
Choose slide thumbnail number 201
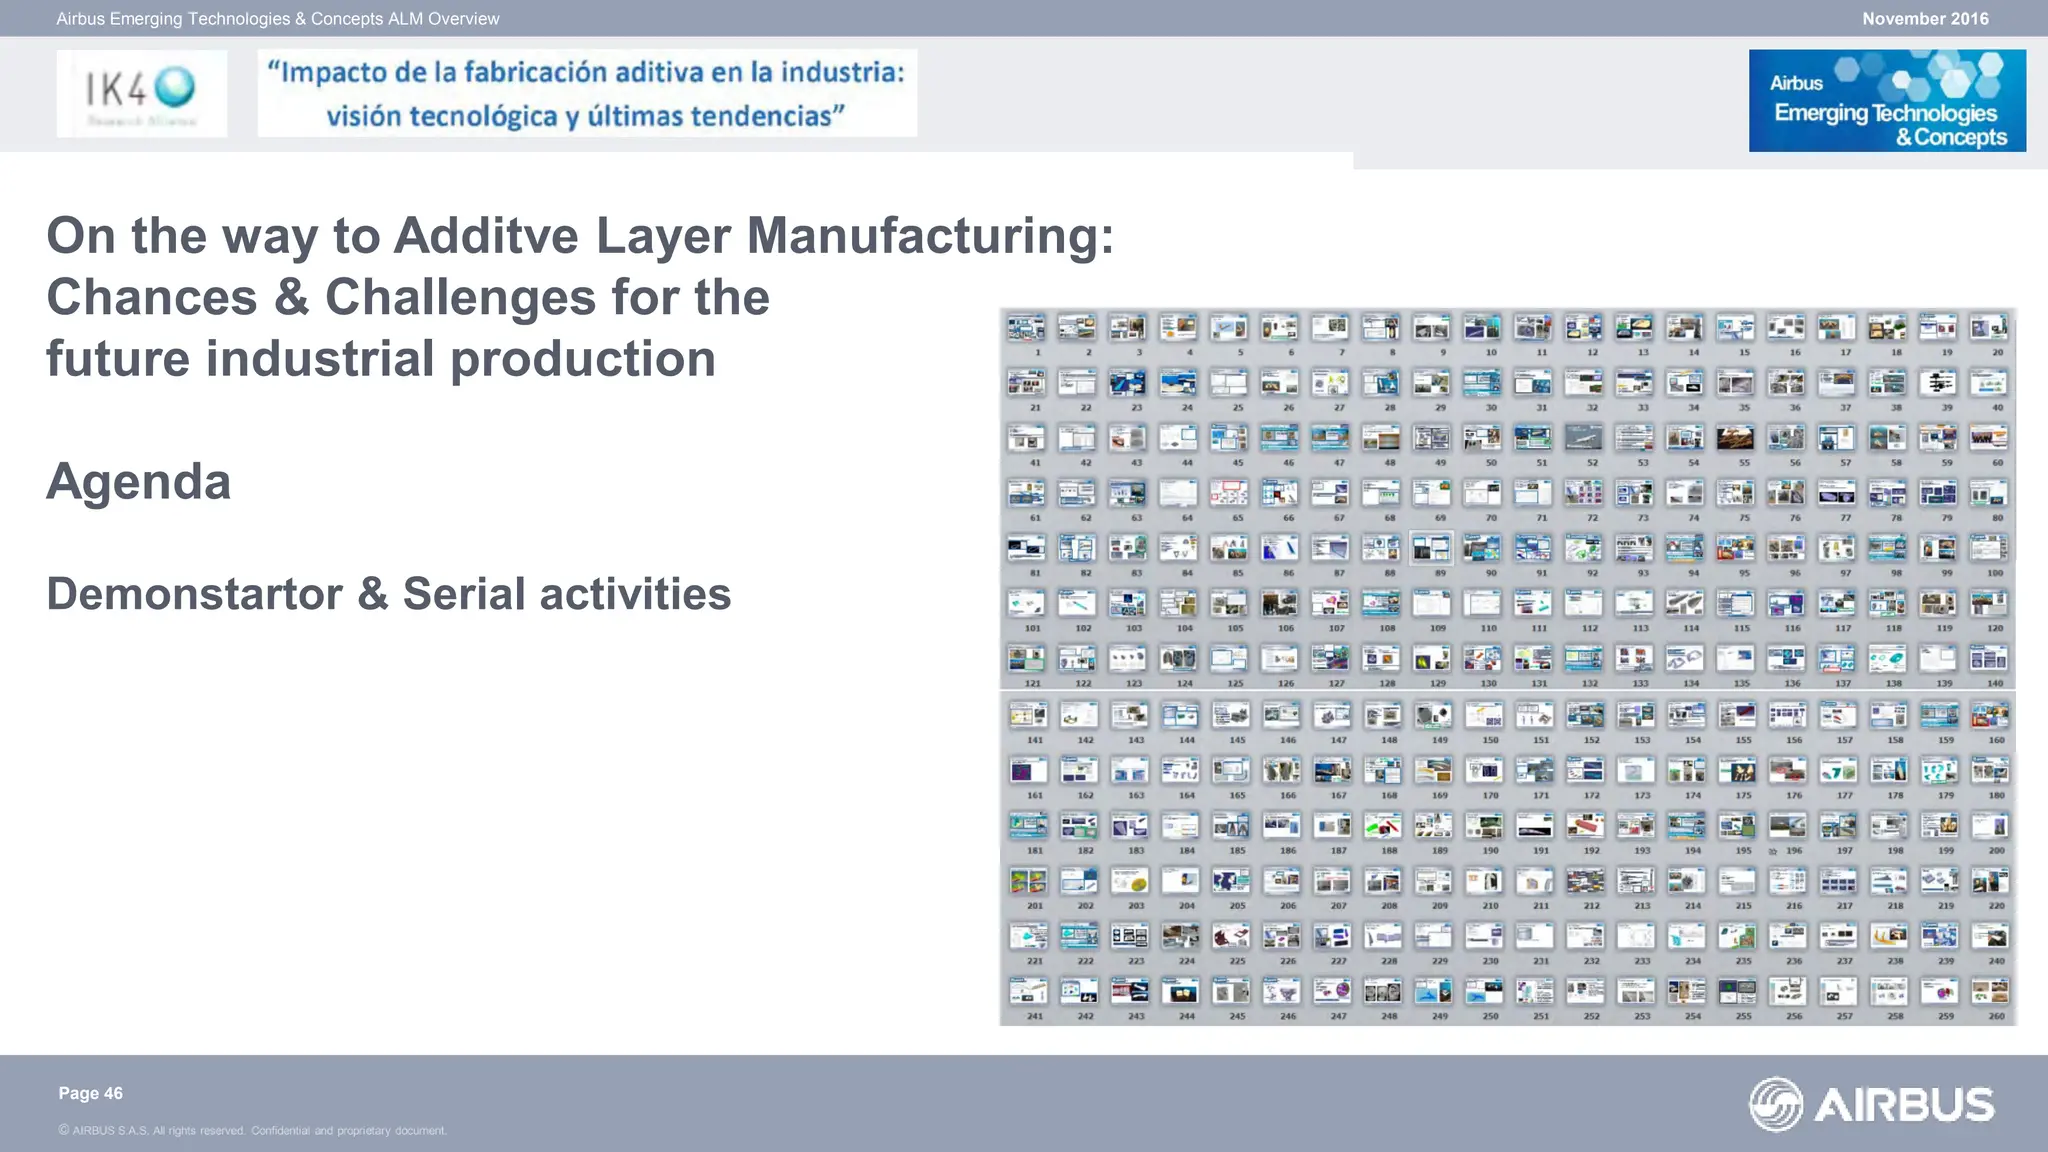(1028, 881)
